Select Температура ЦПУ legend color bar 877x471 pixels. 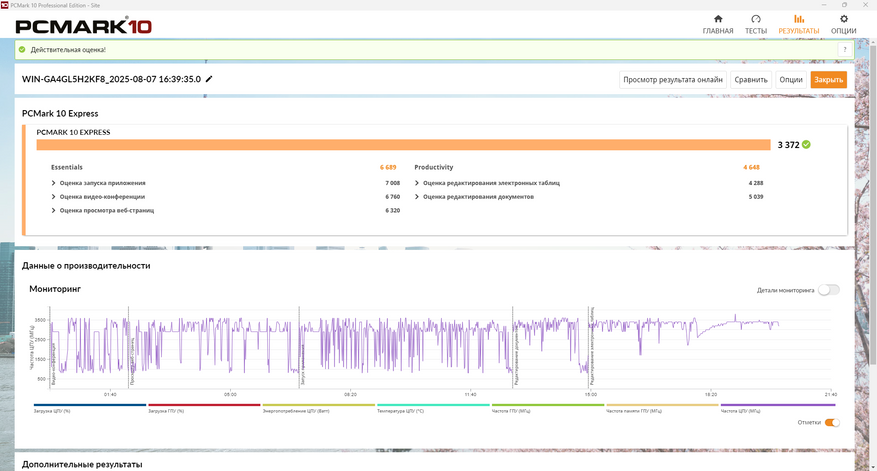click(x=433, y=405)
